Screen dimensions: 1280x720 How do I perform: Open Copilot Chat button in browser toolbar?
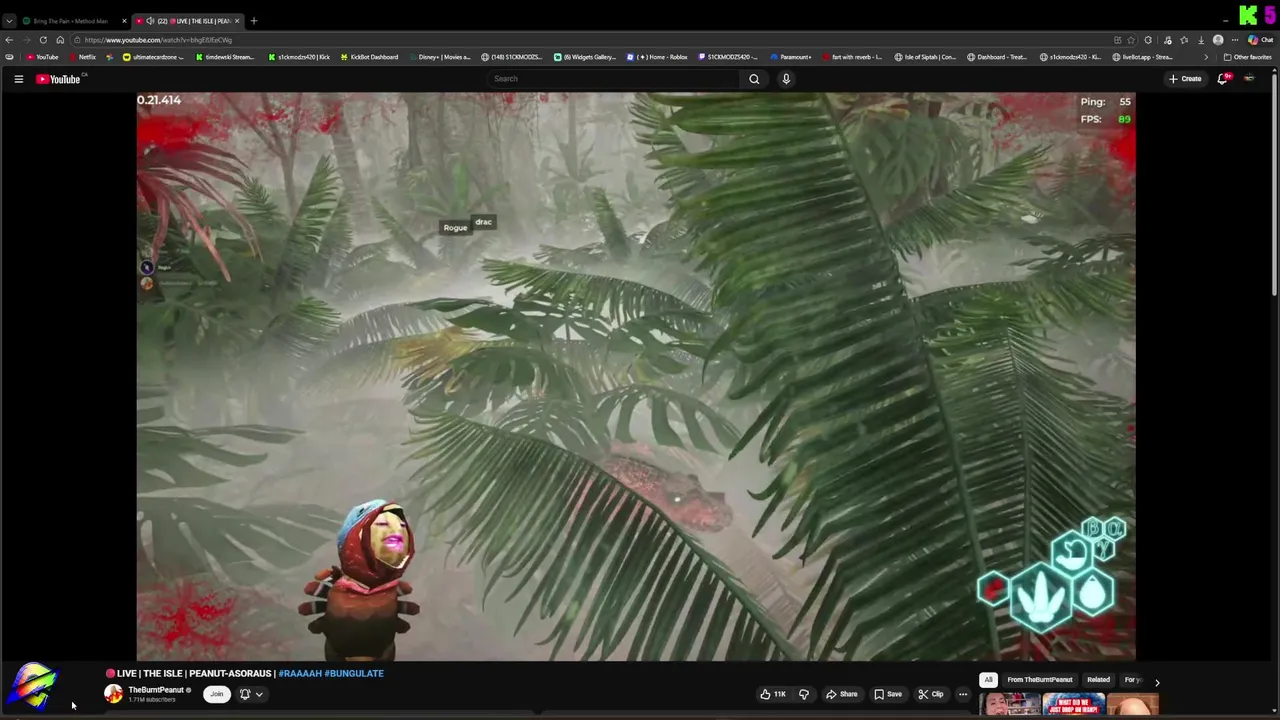[1262, 40]
